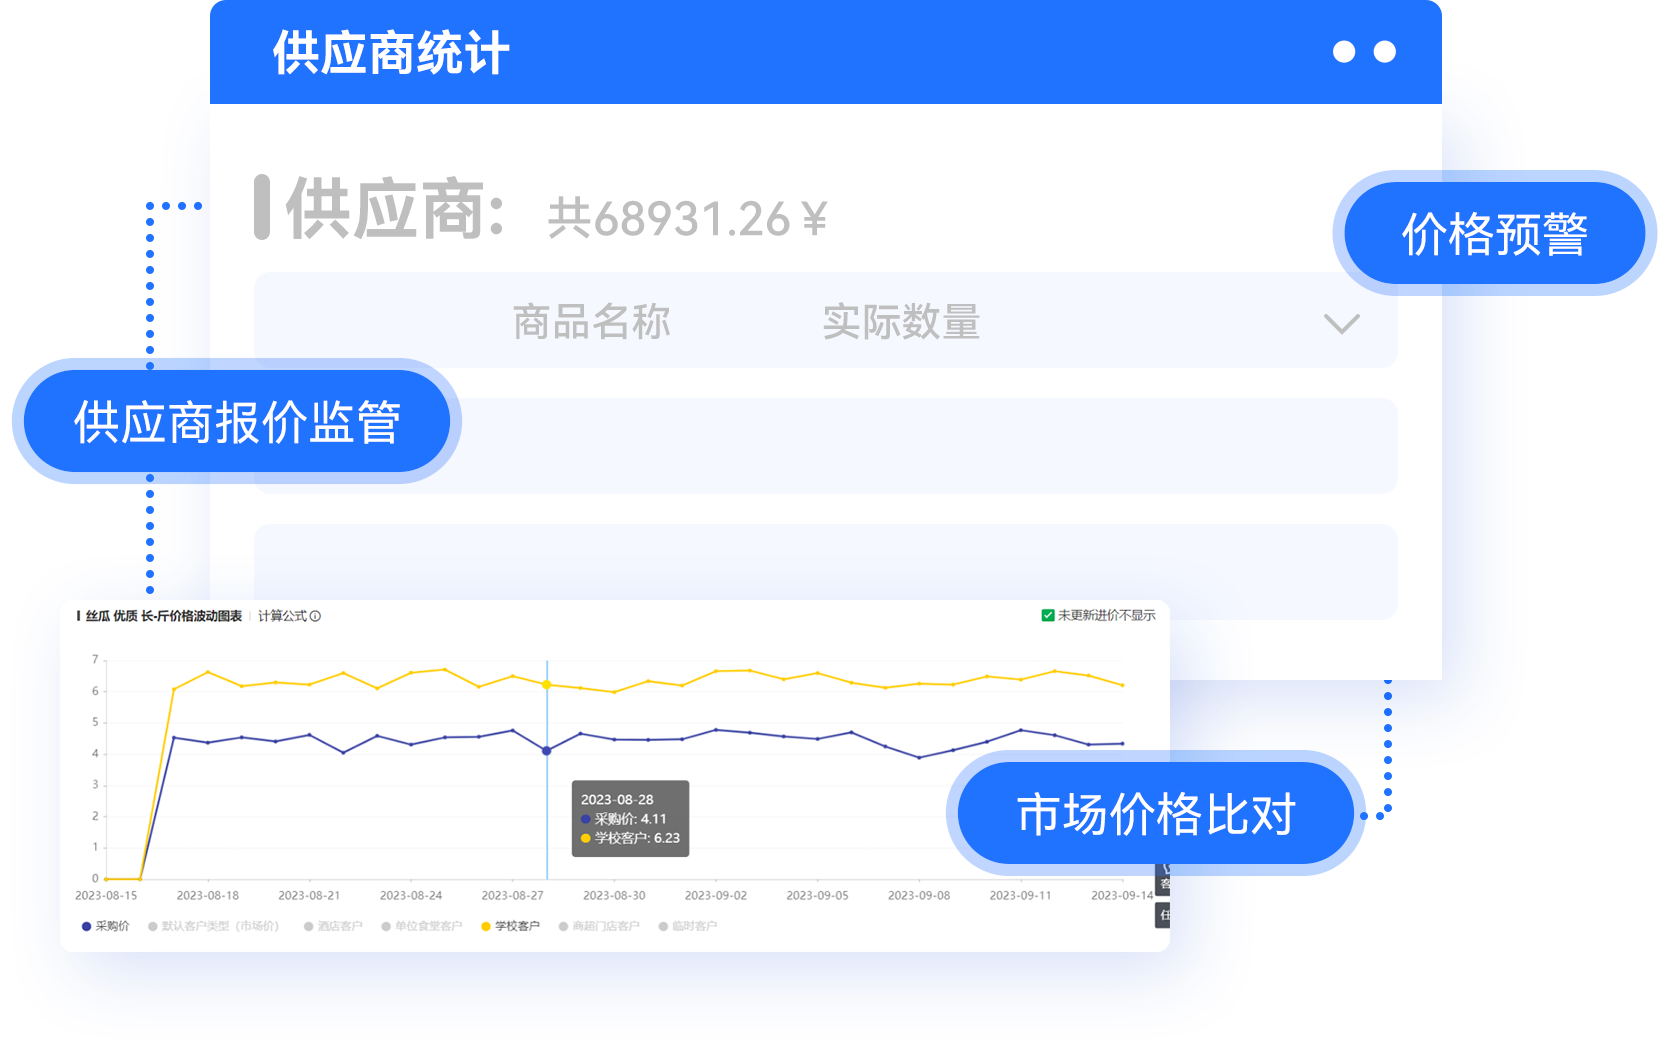This screenshot has width=1658, height=1054.
Task: Click the 计算公式 label link
Action: coord(282,616)
